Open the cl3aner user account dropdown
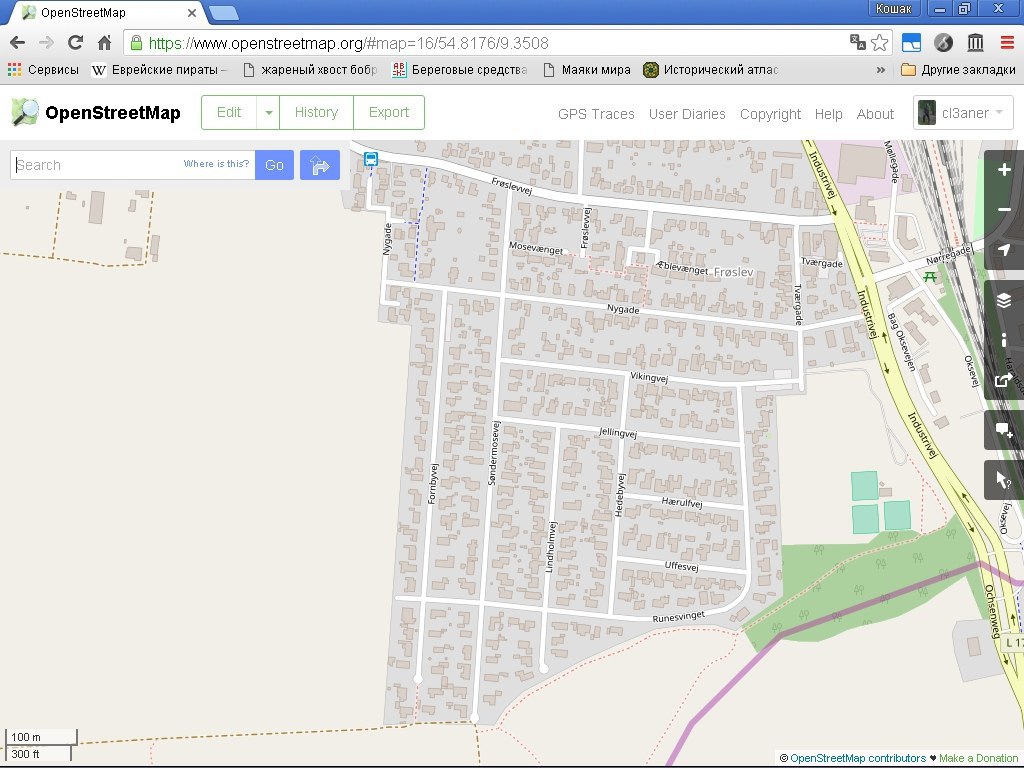The height and width of the screenshot is (768, 1024). click(x=964, y=113)
